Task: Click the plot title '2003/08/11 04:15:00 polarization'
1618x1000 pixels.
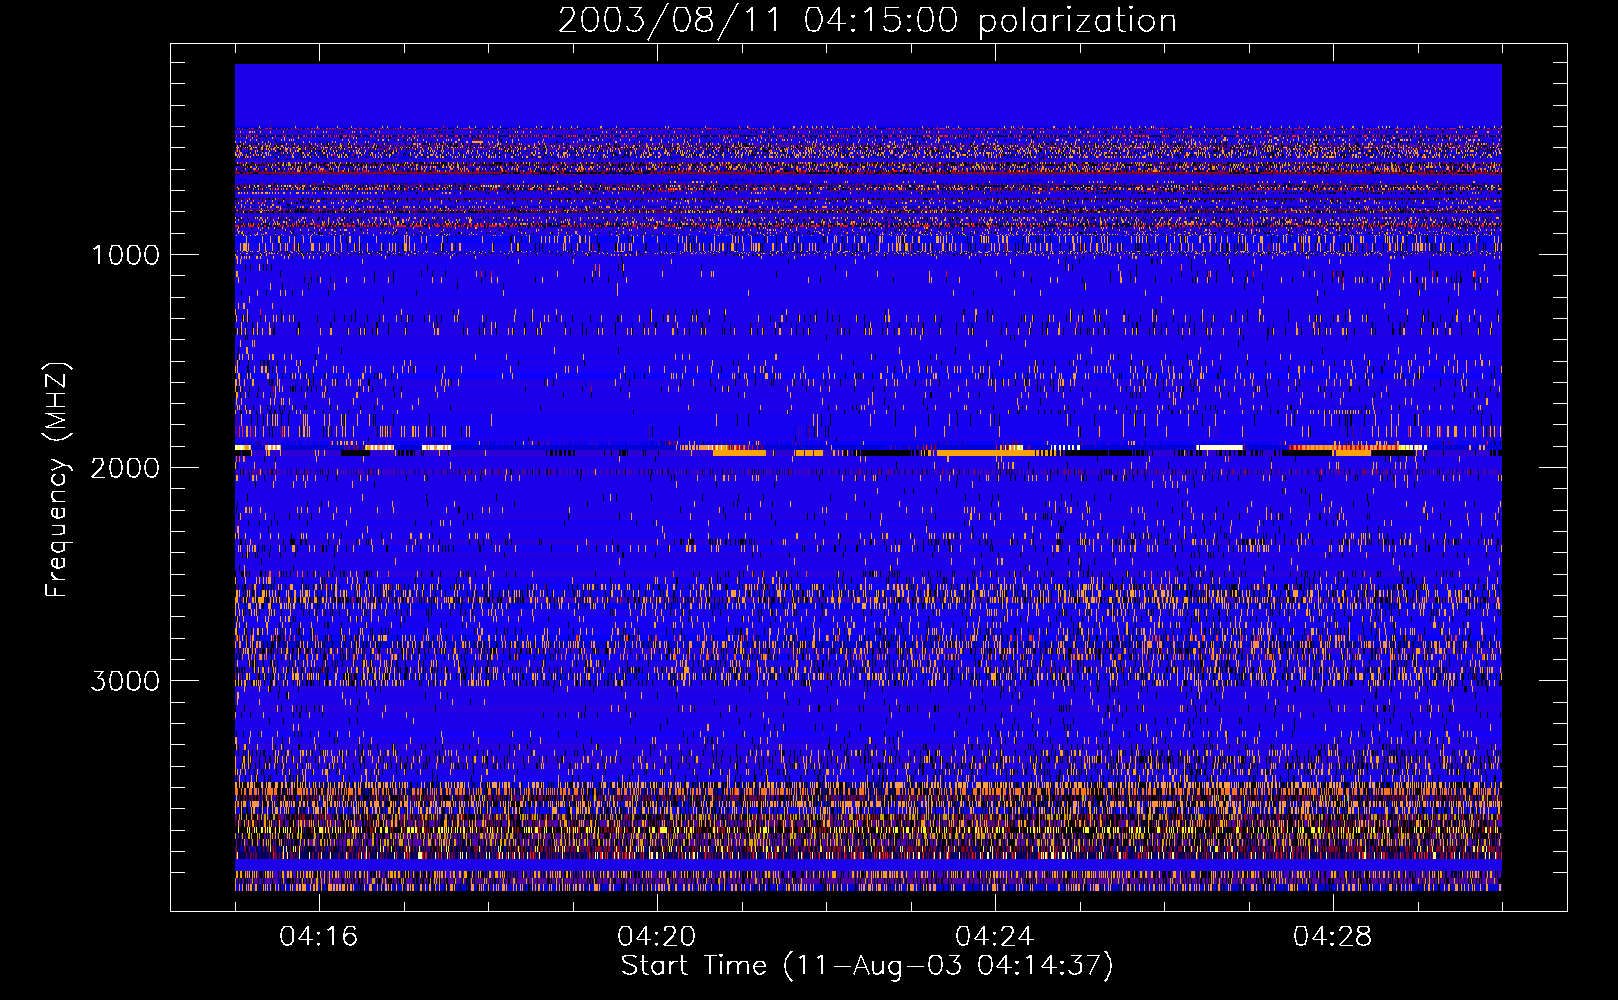Action: [x=867, y=21]
